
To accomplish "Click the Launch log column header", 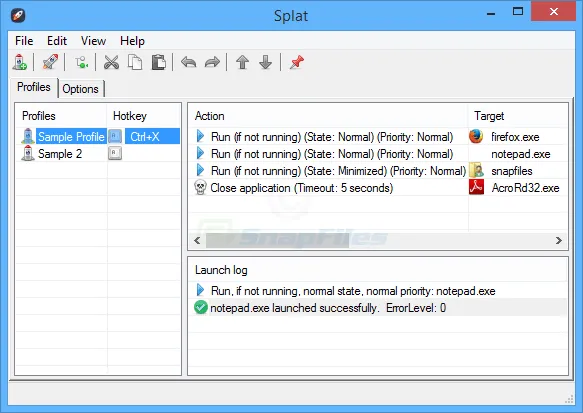I will pos(378,270).
